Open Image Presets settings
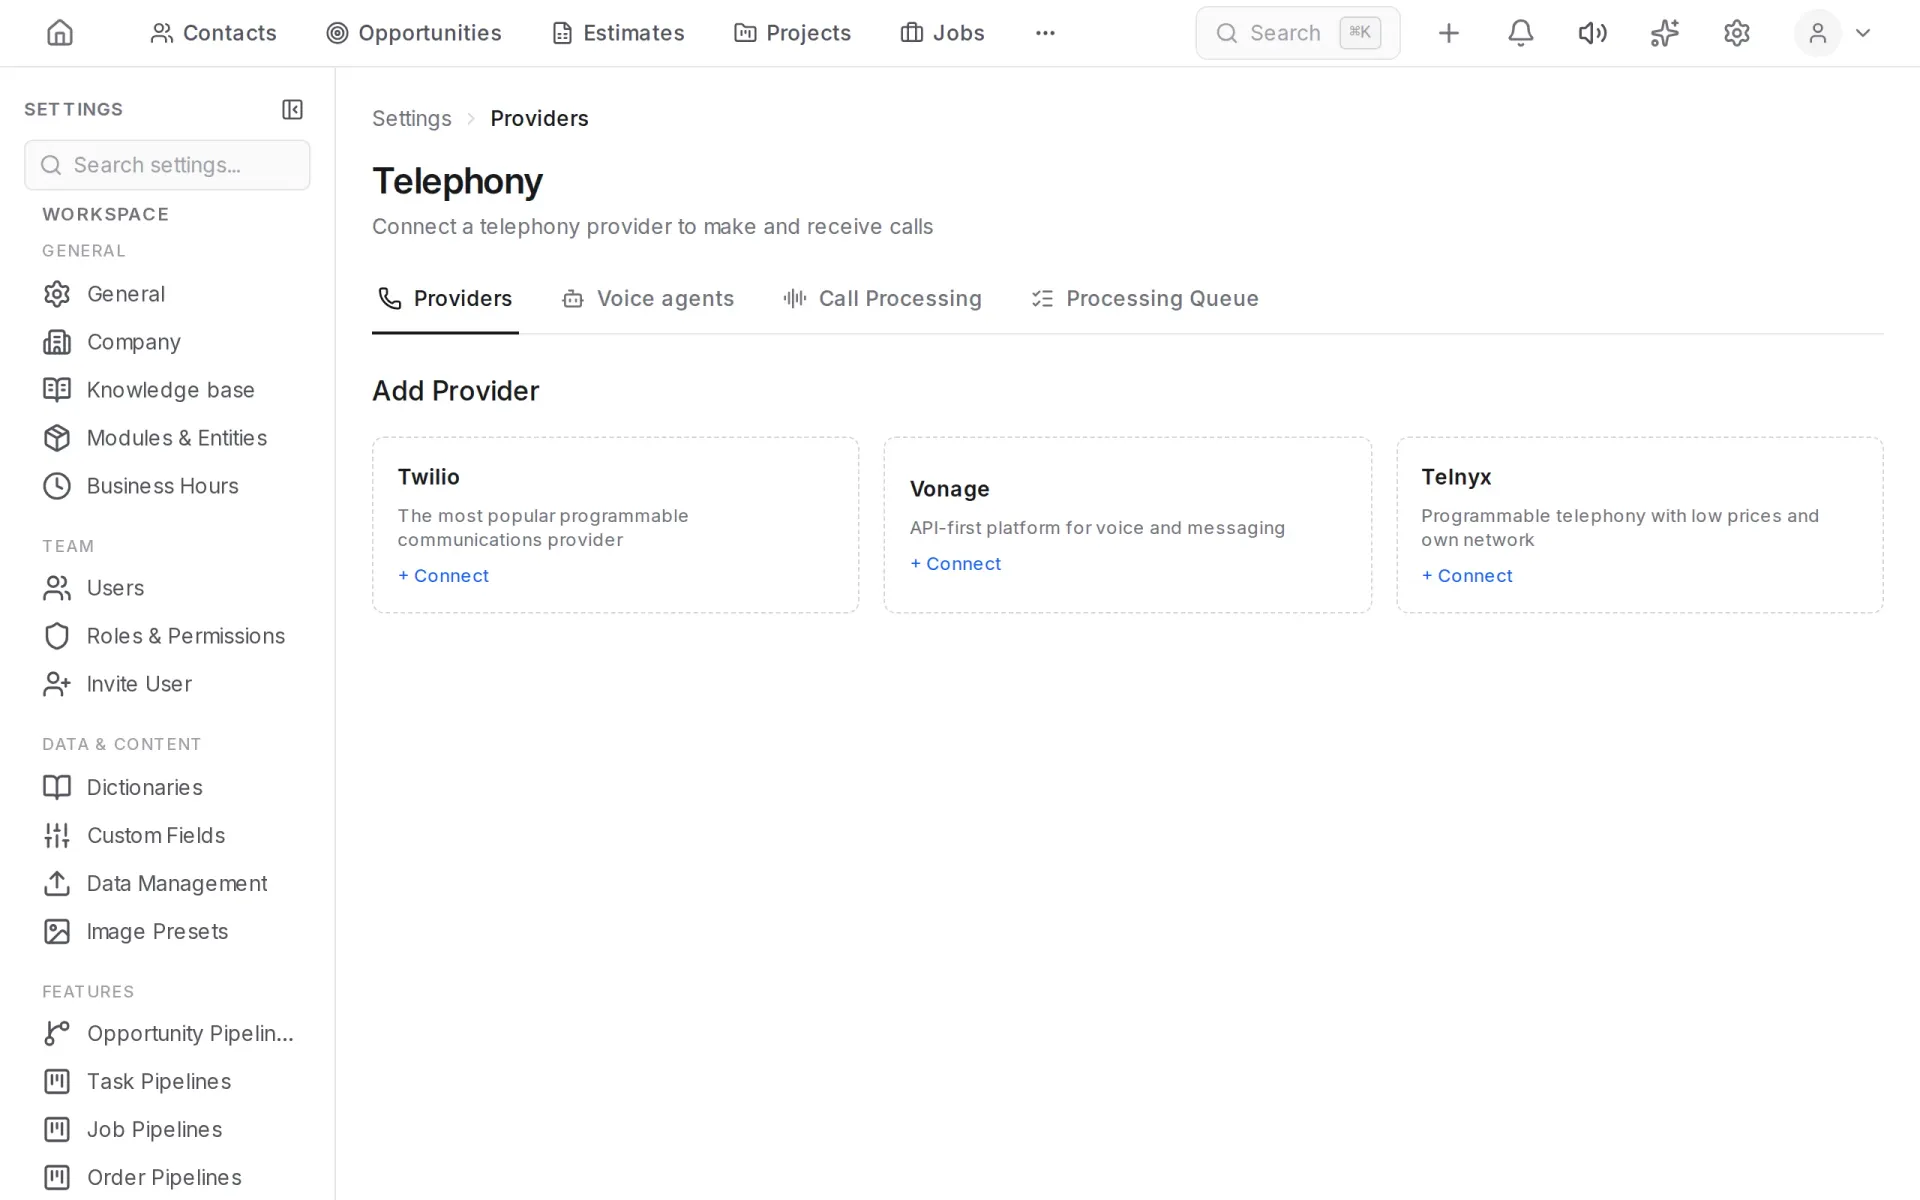 167,931
